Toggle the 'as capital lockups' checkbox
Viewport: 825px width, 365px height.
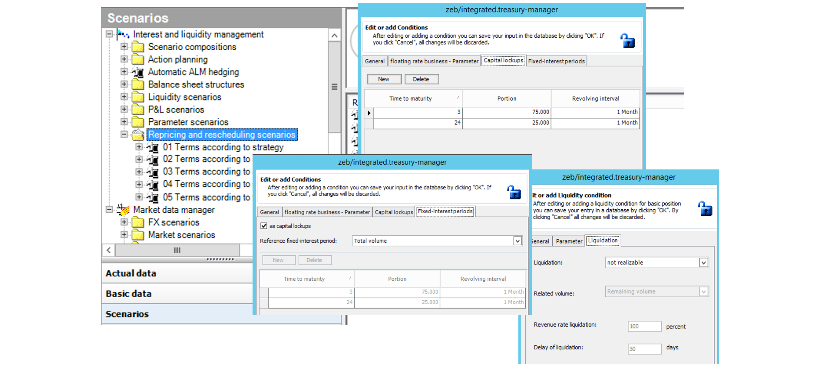click(264, 226)
